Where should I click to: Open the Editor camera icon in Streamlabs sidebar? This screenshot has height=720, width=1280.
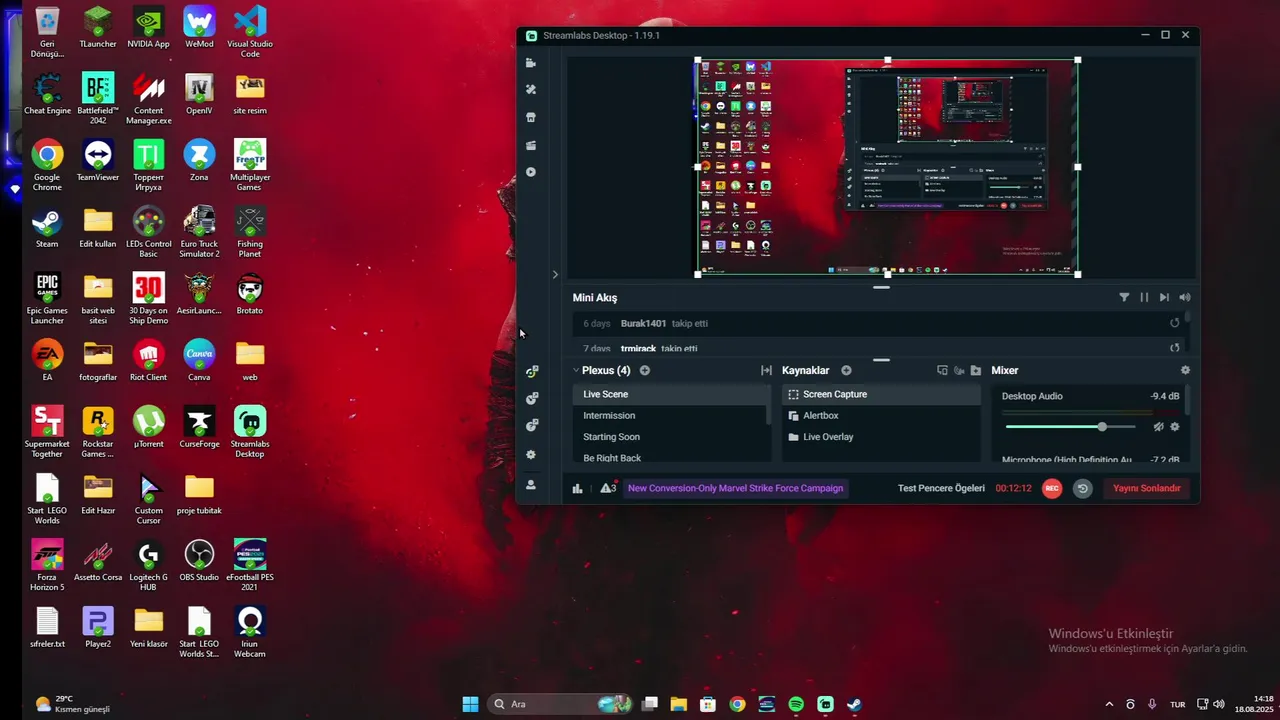click(531, 63)
